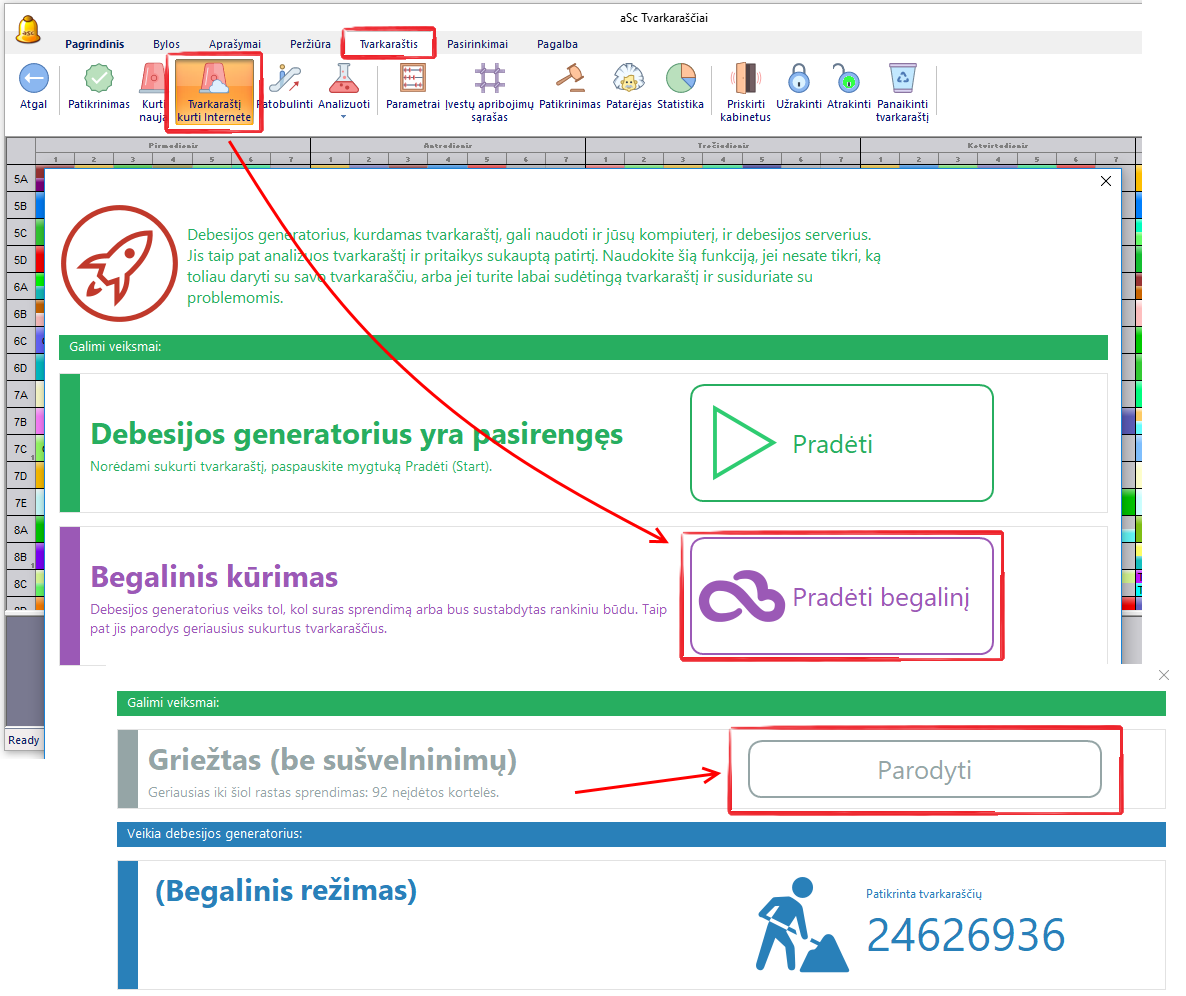This screenshot has width=1186, height=996.
Task: Expand the Analizuoti dropdown arrow
Action: (344, 117)
